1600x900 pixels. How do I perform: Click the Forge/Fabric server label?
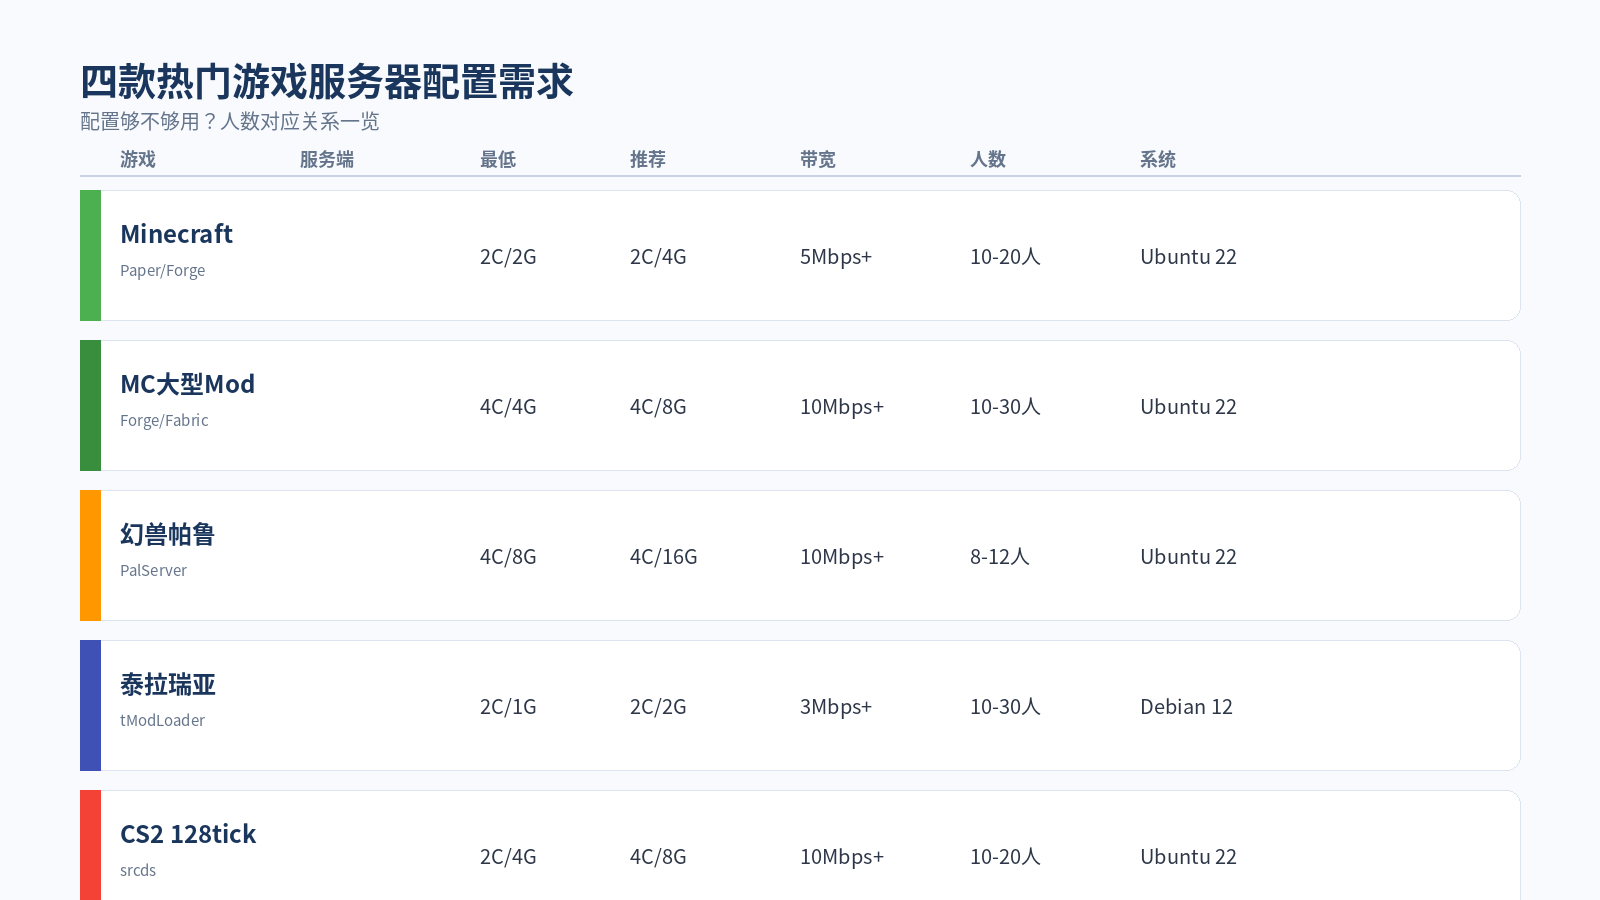click(x=164, y=421)
